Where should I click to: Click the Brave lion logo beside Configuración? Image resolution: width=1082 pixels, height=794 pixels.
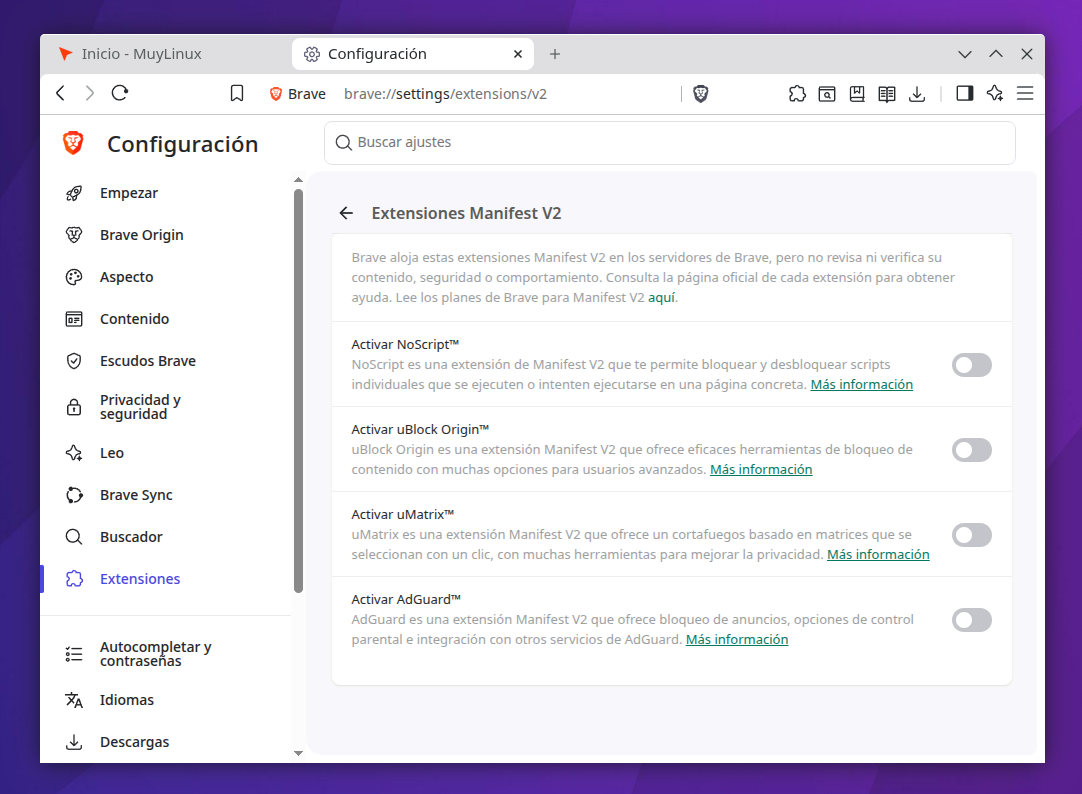click(73, 143)
